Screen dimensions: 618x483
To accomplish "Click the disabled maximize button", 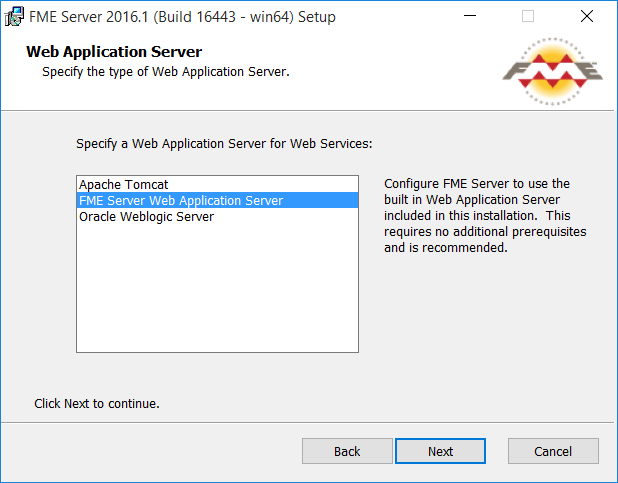I will (x=528, y=16).
